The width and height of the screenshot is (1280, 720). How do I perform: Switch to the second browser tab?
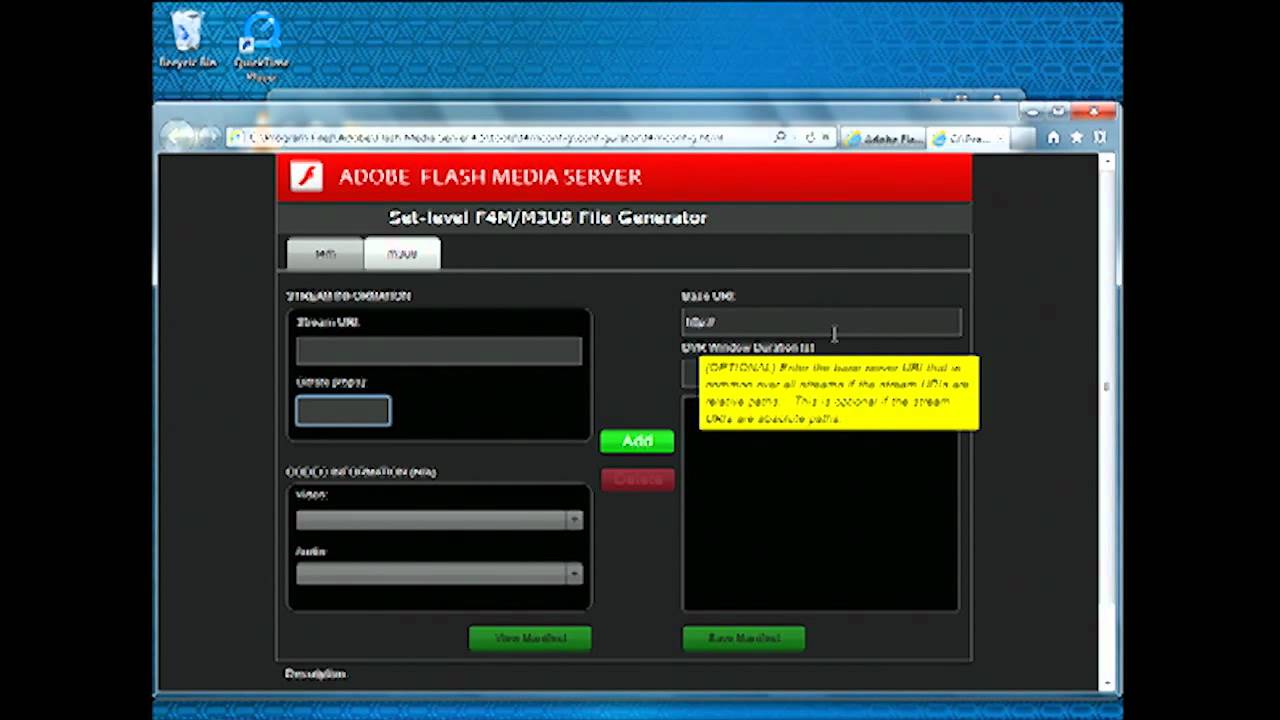(x=966, y=138)
